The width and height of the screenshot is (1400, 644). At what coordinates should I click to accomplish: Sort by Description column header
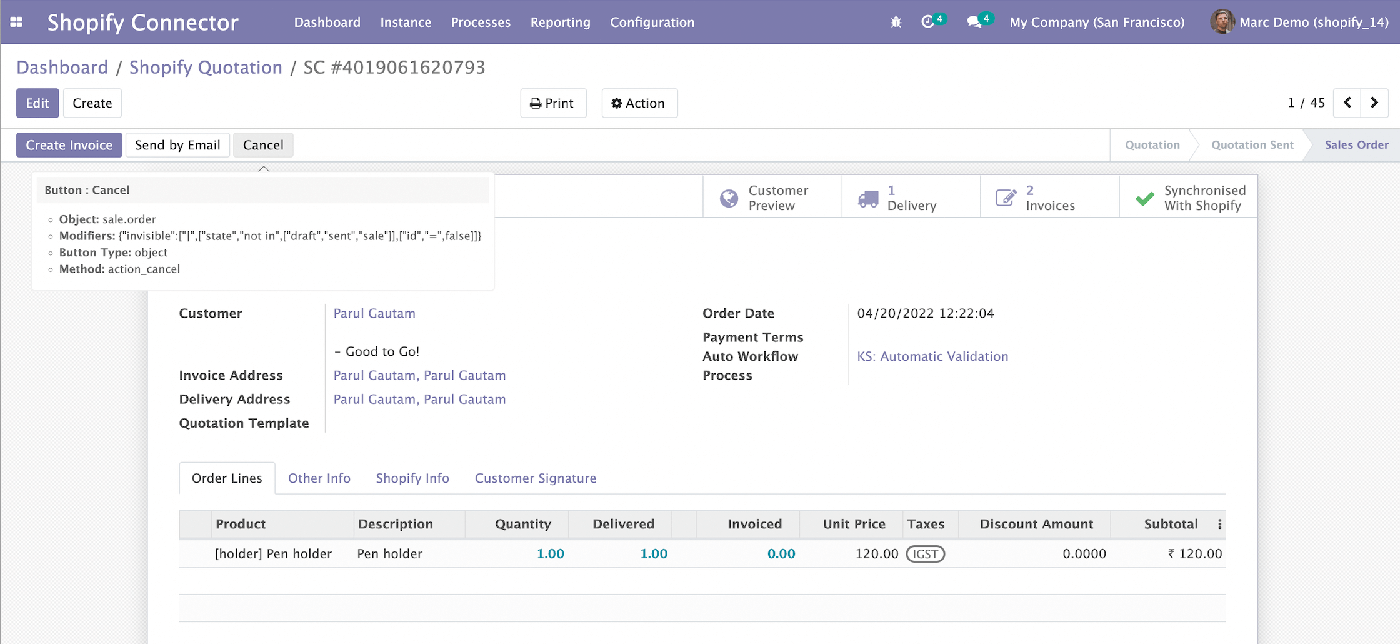(x=410, y=524)
